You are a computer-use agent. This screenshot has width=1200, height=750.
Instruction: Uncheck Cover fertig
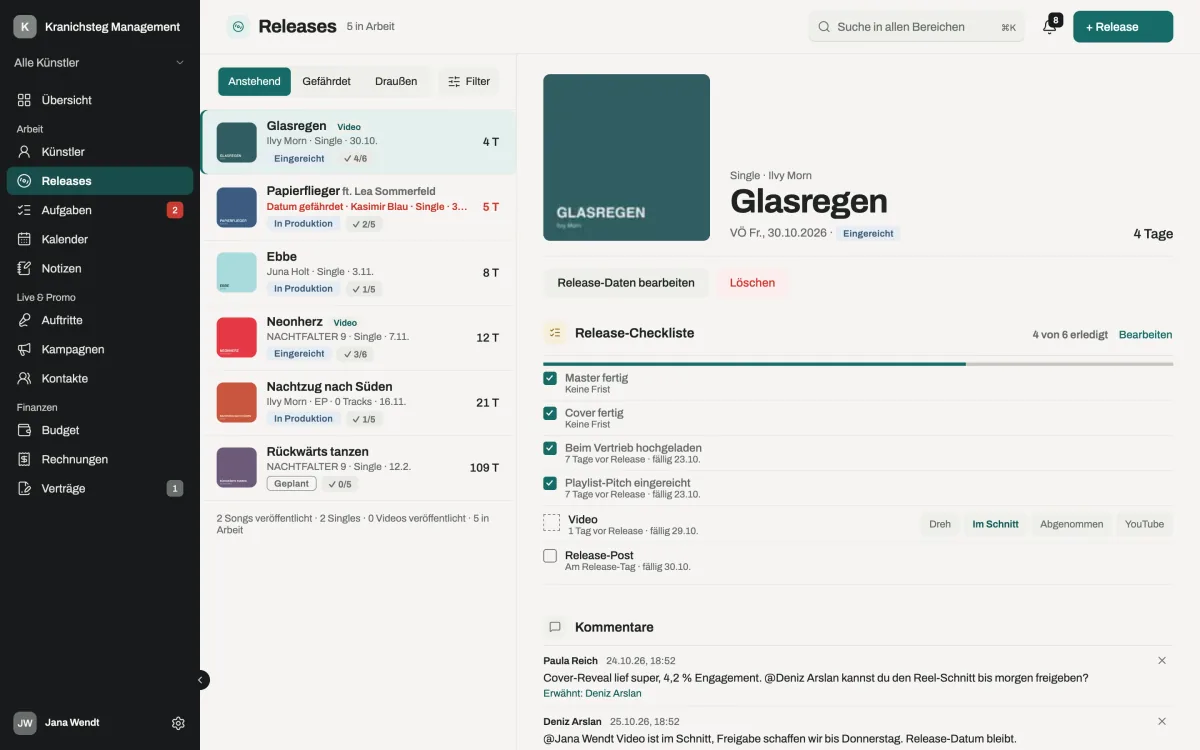(550, 413)
